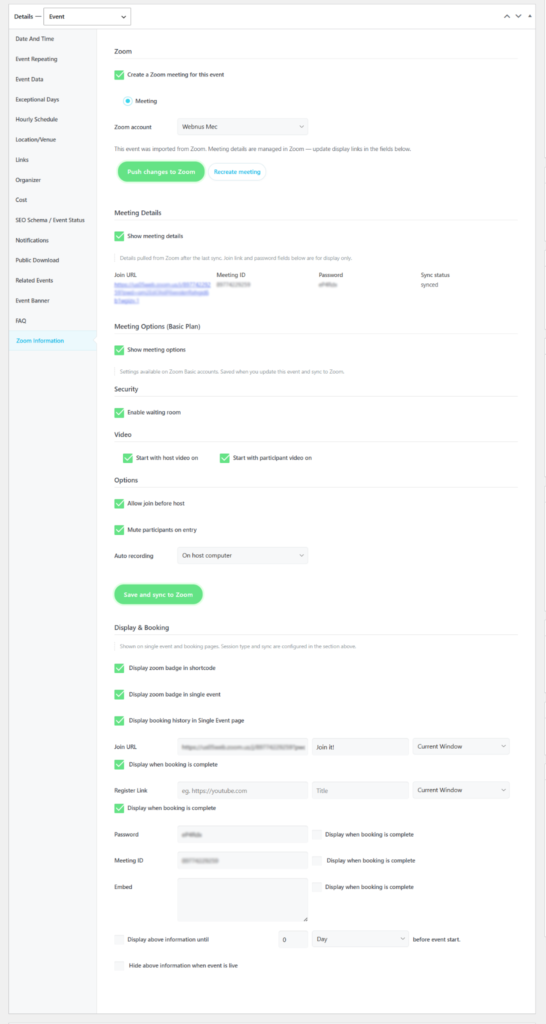This screenshot has height=1024, width=546.
Task: Open the Auto recording dropdown
Action: pyautogui.click(x=242, y=556)
